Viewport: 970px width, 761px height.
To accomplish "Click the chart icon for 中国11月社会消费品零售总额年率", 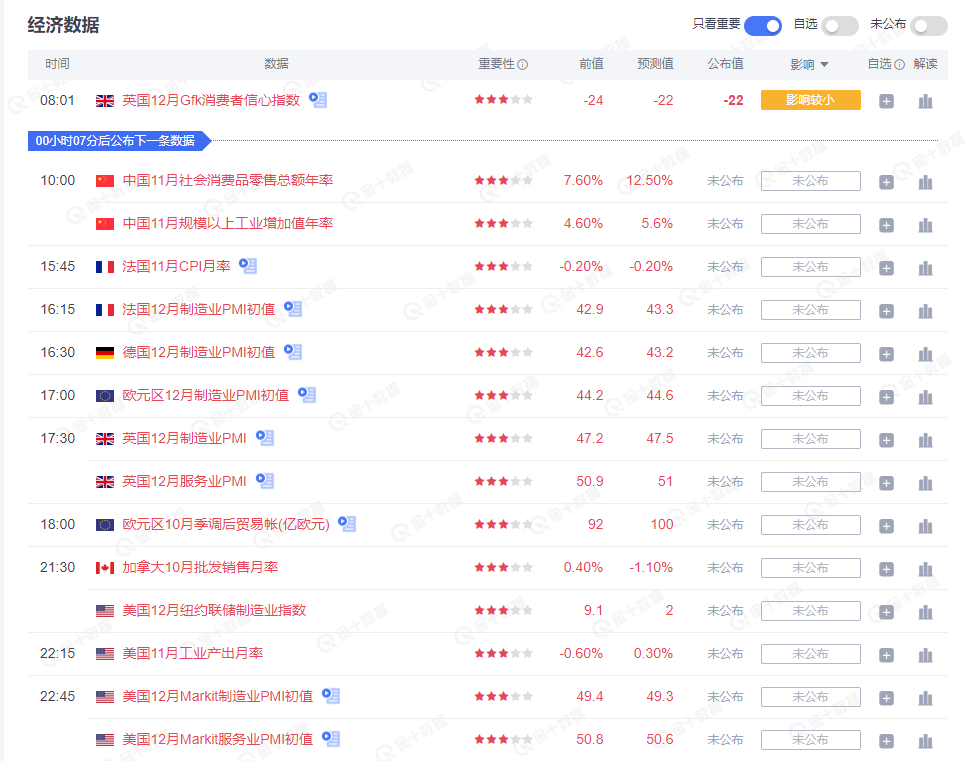I will point(925,181).
